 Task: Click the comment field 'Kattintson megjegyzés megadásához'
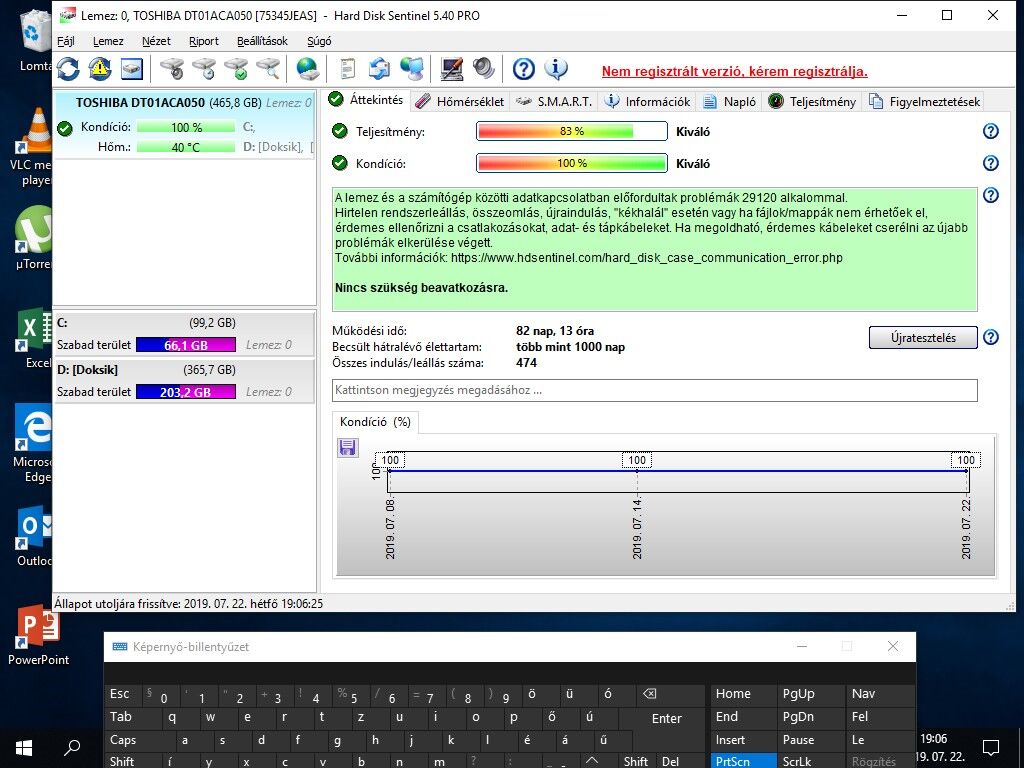[x=654, y=391]
